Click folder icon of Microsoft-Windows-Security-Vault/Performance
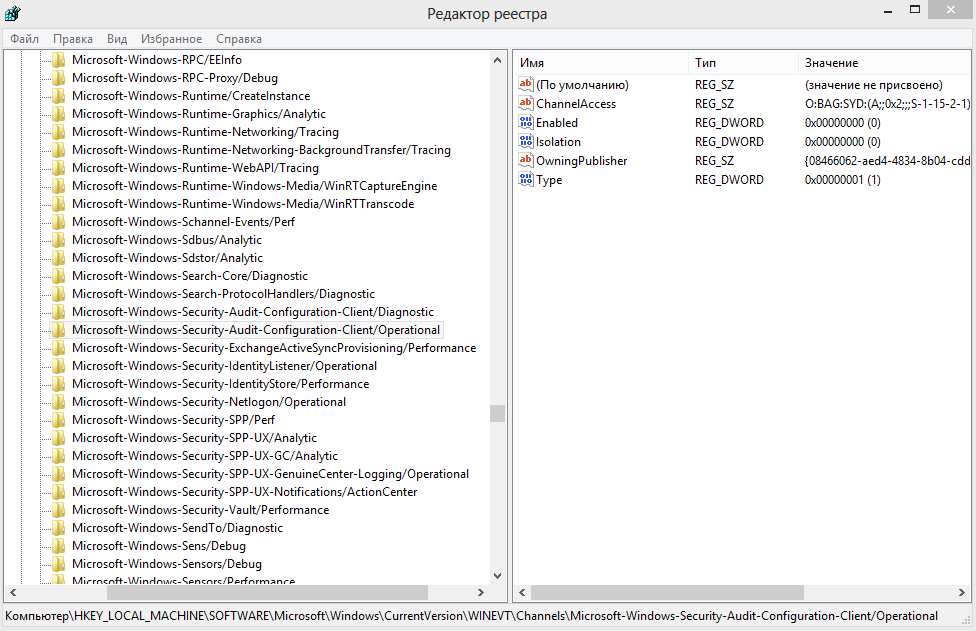The height and width of the screenshot is (631, 976). [59, 510]
